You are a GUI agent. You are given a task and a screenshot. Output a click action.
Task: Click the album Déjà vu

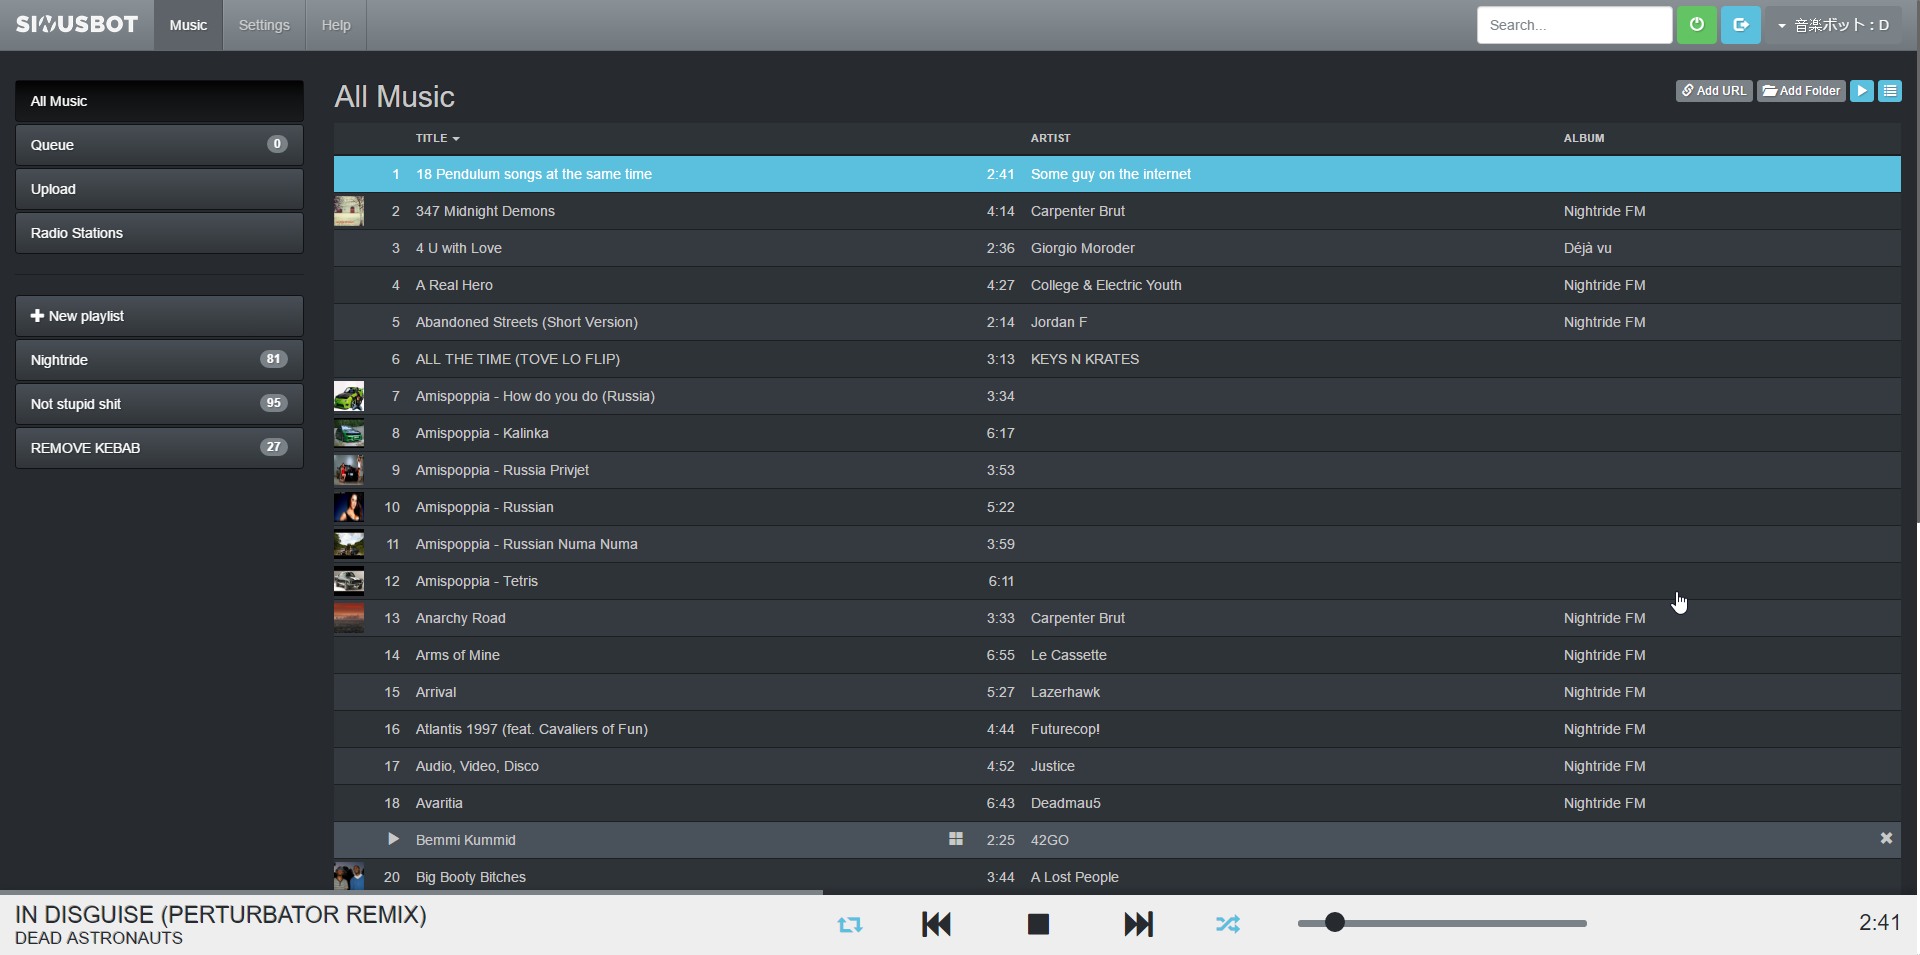(x=1588, y=248)
